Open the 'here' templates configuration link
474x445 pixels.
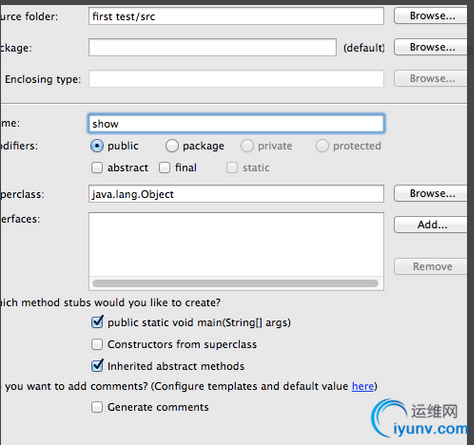363,386
